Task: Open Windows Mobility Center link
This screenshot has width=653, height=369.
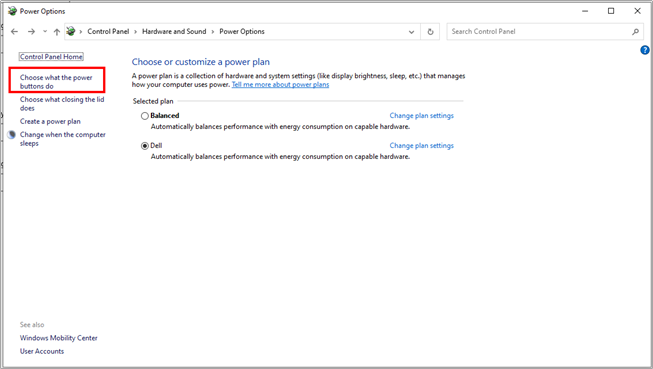Action: coord(59,338)
